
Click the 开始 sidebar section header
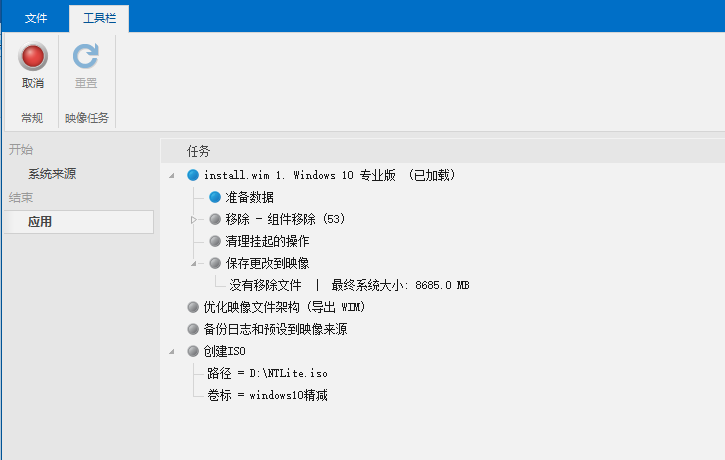[21, 149]
